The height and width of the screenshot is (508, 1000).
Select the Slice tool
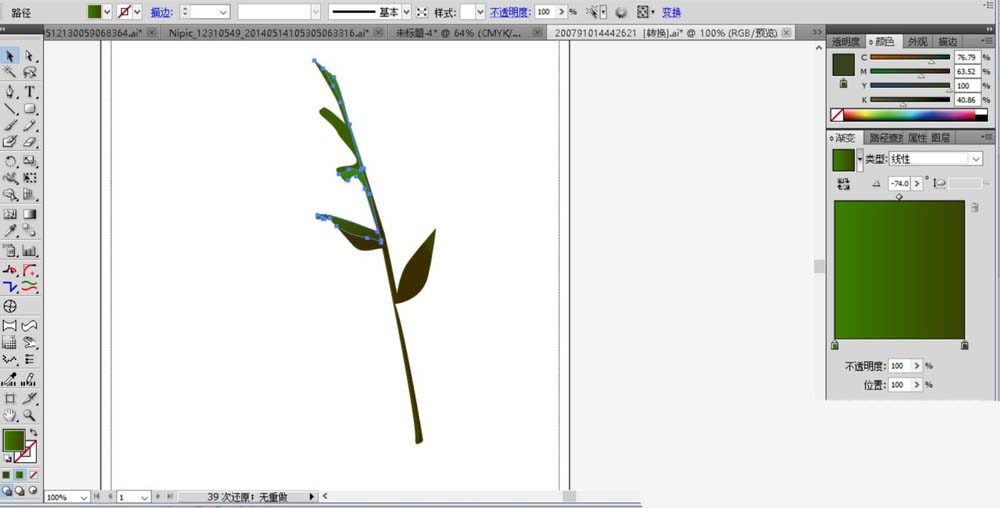[x=29, y=398]
